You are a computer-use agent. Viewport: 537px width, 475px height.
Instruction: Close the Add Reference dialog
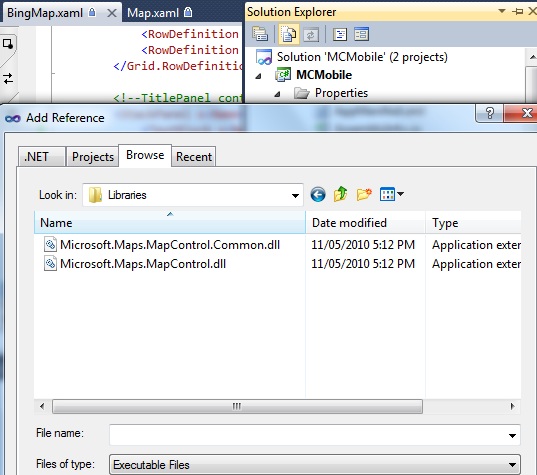click(x=521, y=113)
